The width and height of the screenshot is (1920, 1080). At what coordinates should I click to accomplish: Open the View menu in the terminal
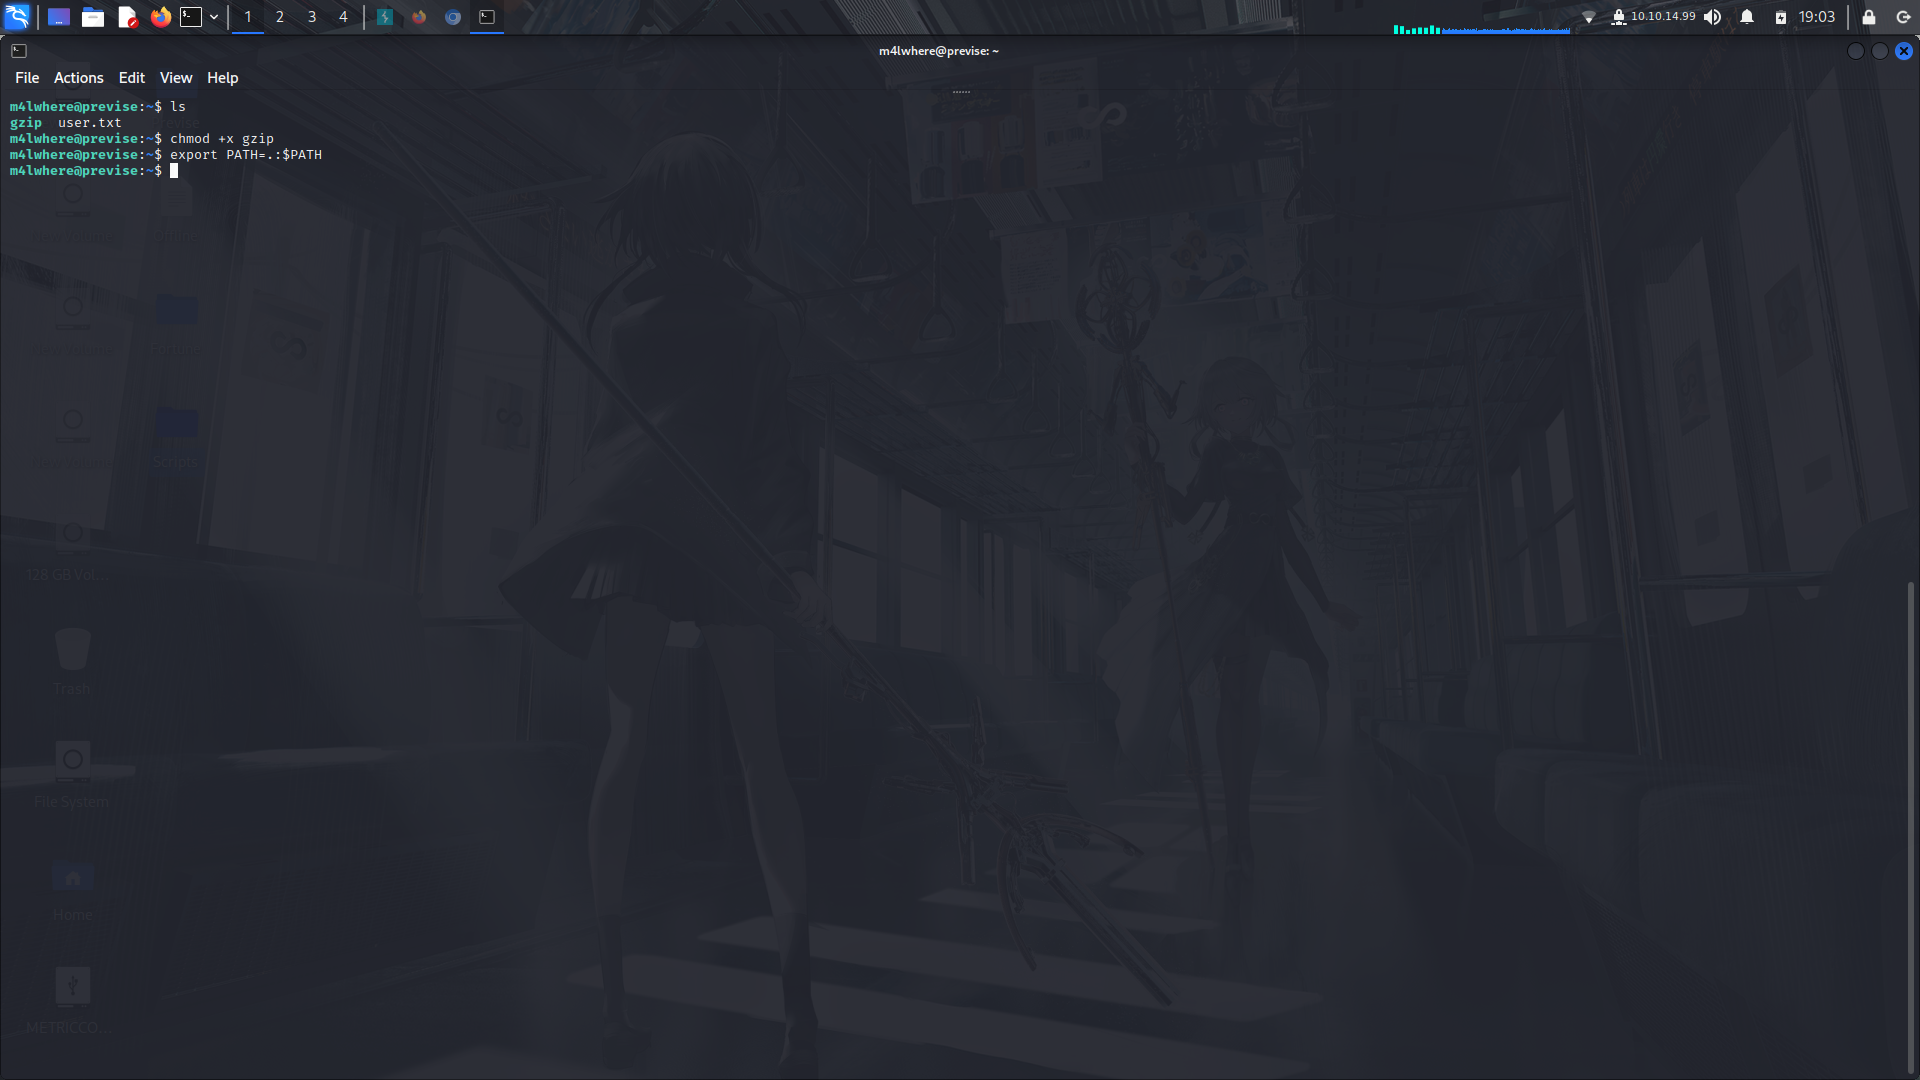176,77
